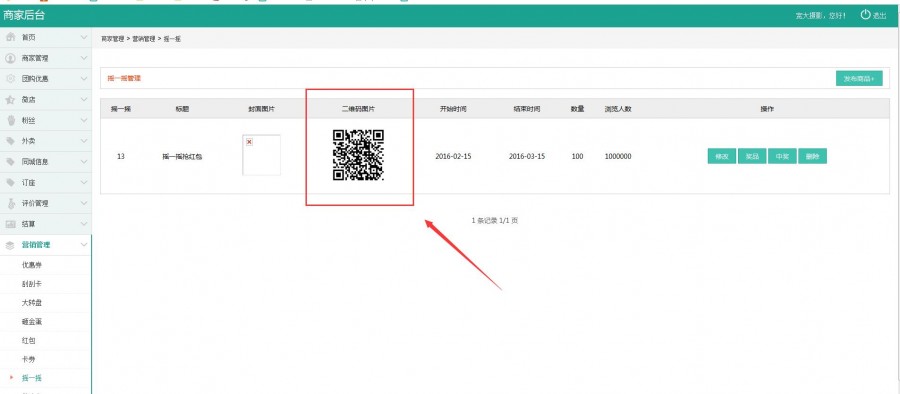The width and height of the screenshot is (900, 394).
Task: Expand the 结算 chevron
Action: [84, 224]
